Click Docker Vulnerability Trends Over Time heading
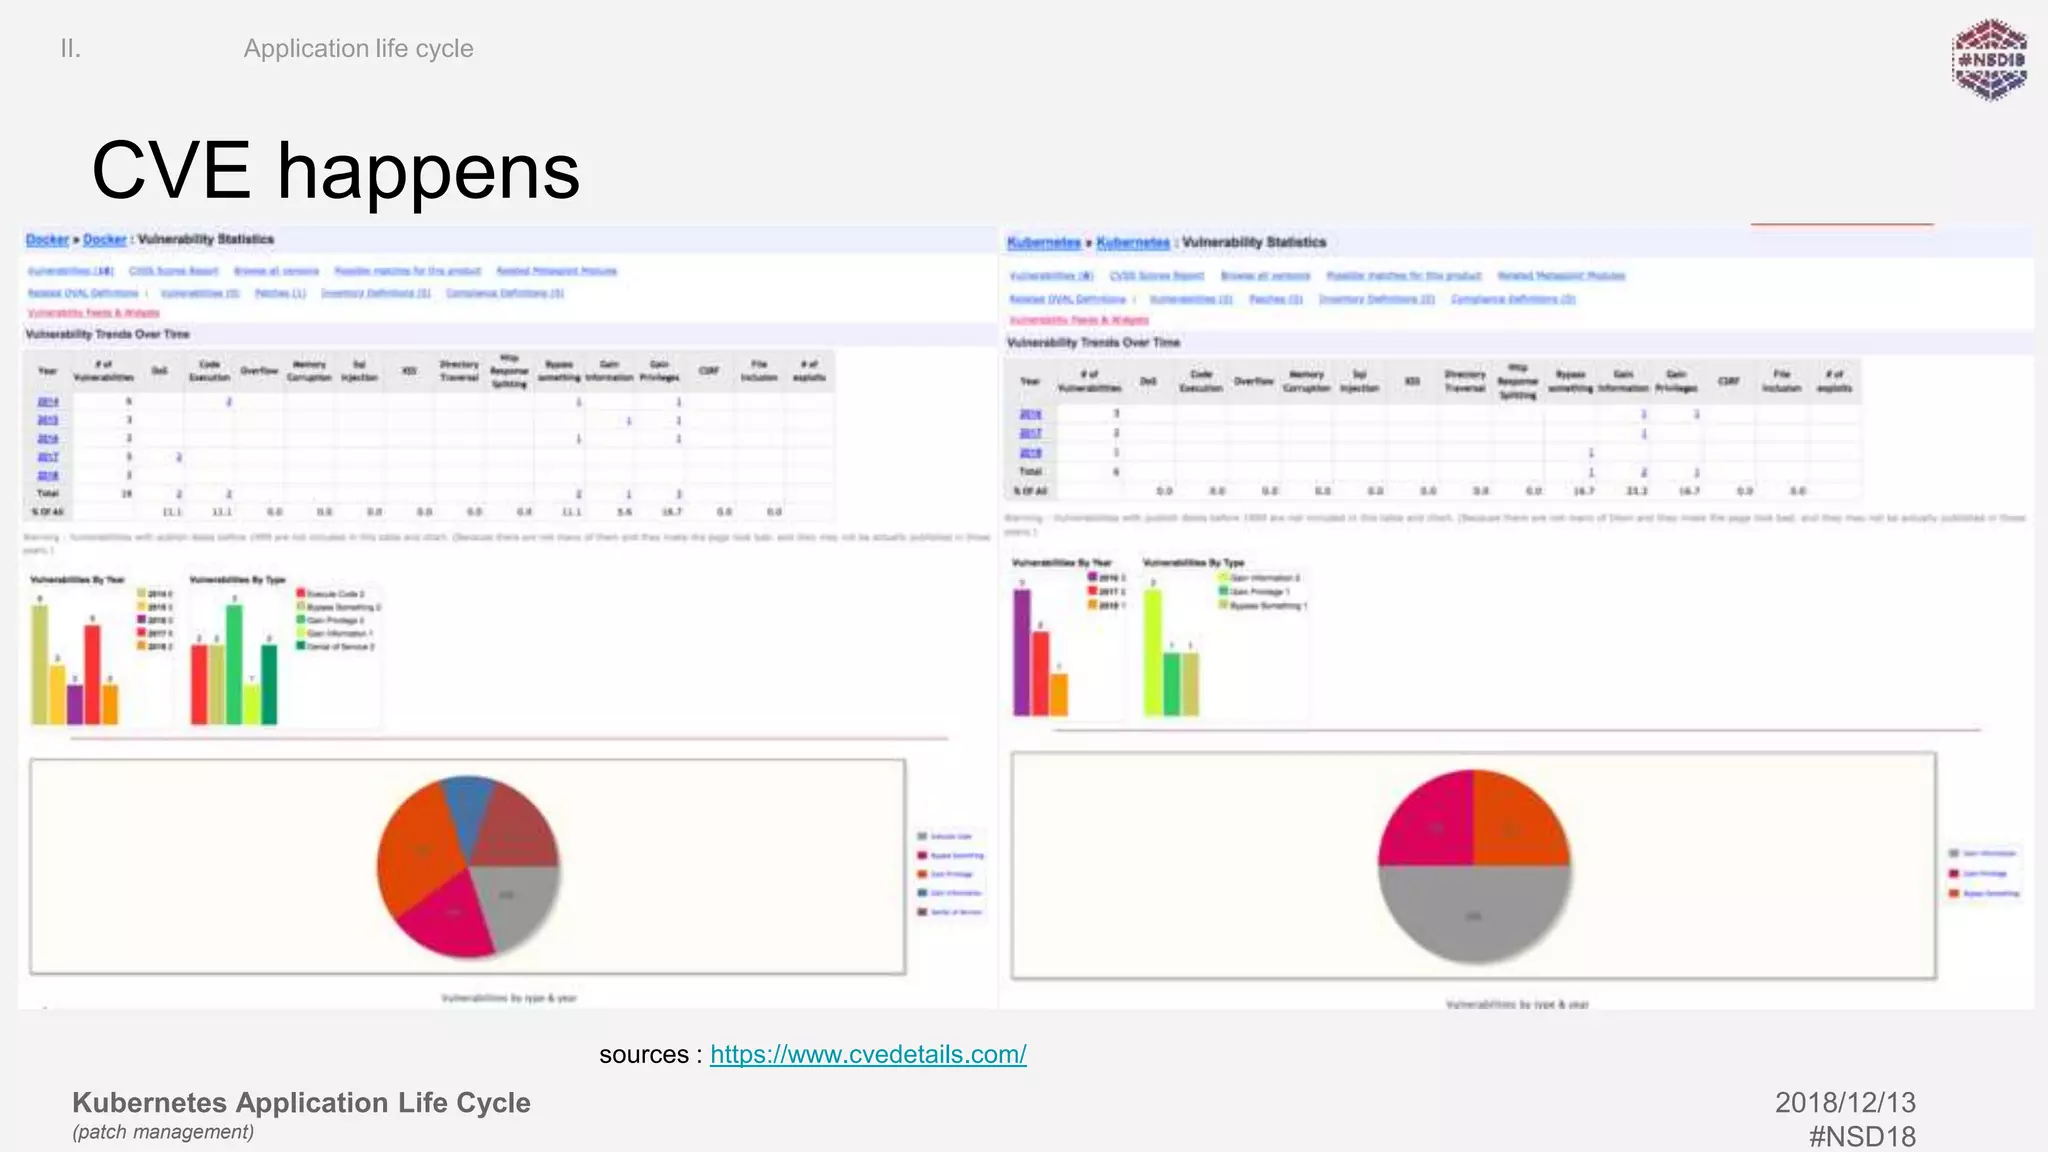 tap(107, 334)
